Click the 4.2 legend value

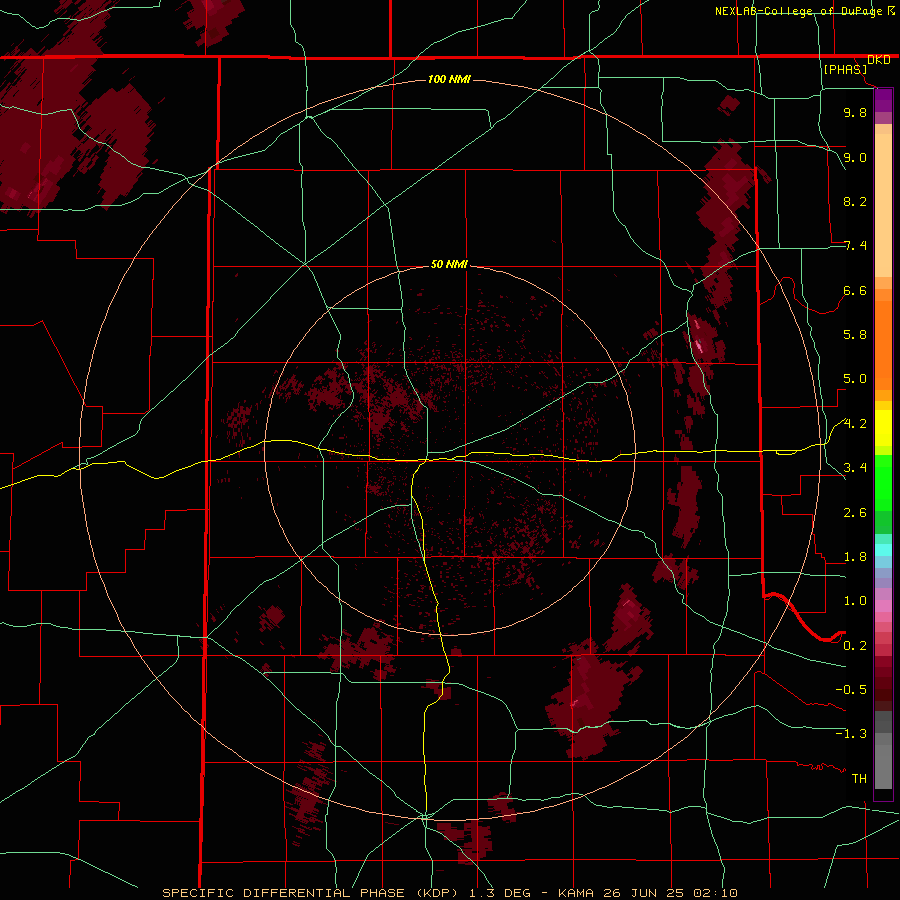click(x=855, y=424)
